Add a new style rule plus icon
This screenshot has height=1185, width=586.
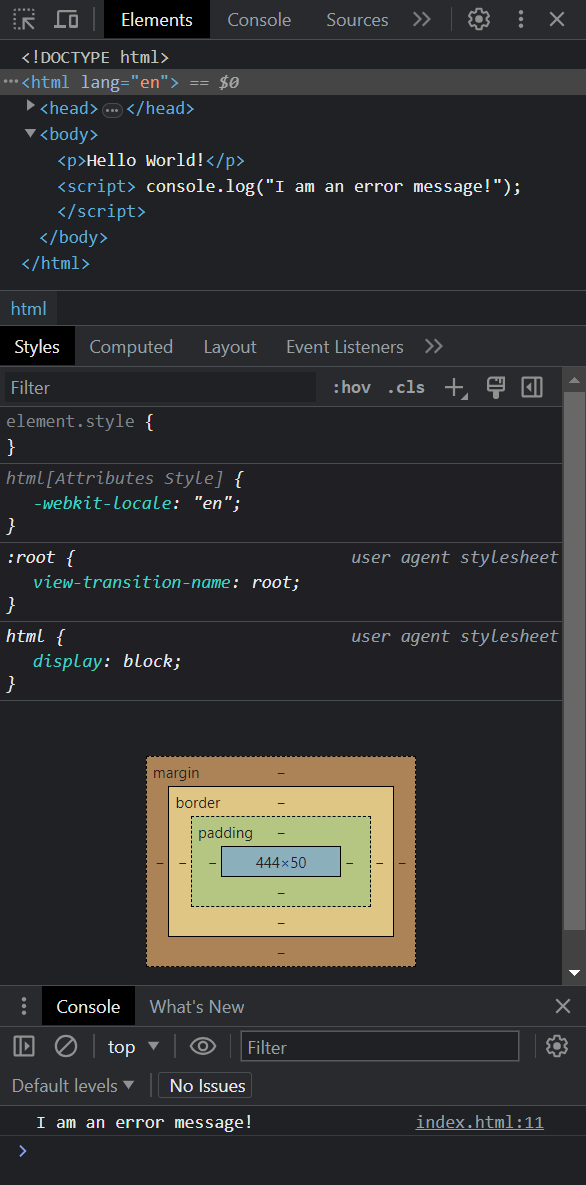(x=455, y=387)
